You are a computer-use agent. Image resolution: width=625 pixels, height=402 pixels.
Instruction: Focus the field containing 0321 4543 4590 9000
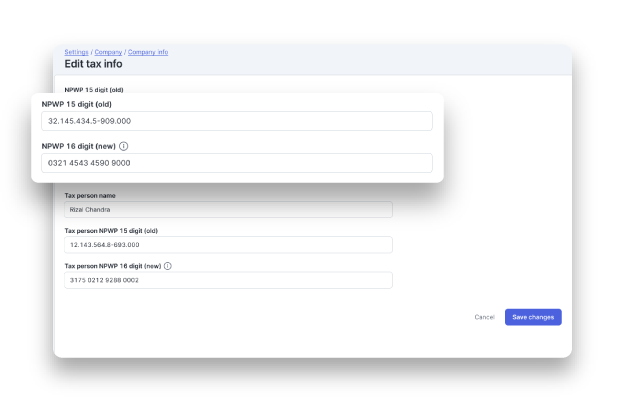pos(237,163)
